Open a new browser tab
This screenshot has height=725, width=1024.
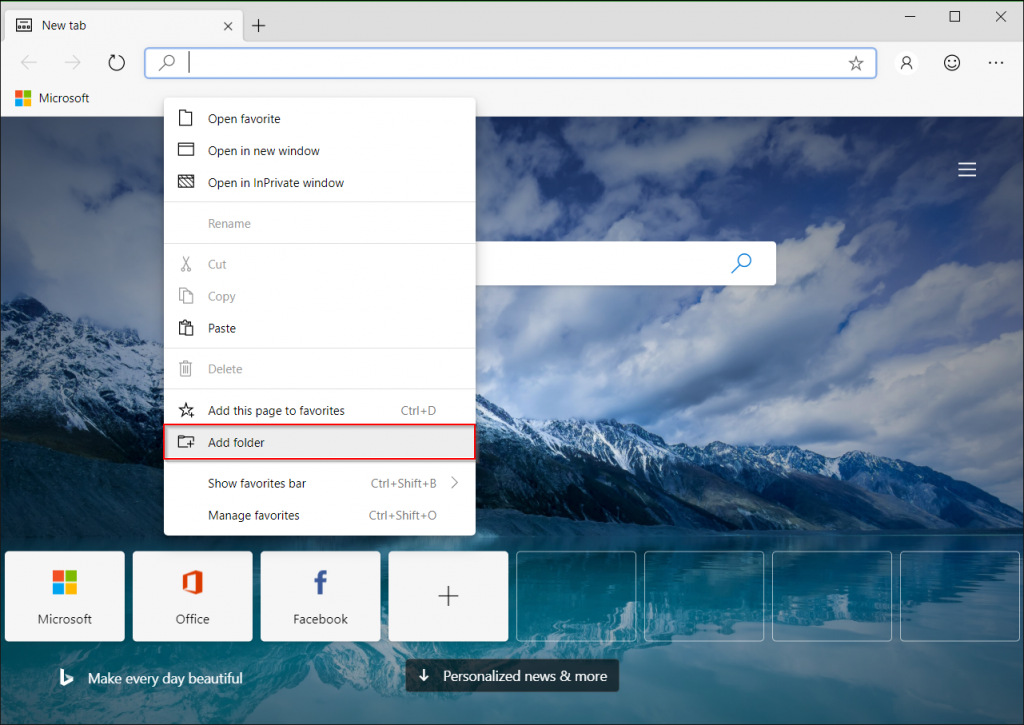click(x=258, y=25)
